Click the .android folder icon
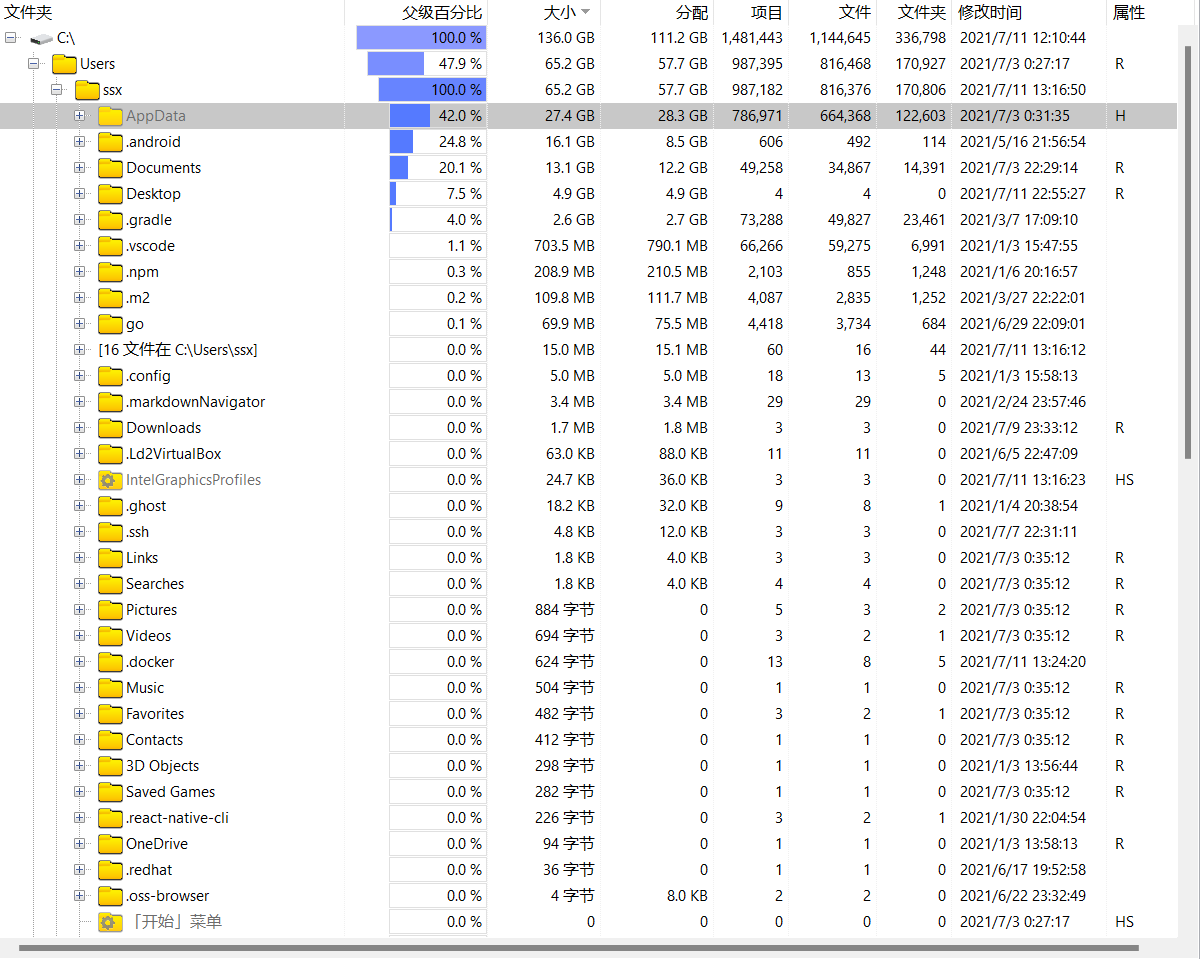This screenshot has height=959, width=1200. click(110, 142)
